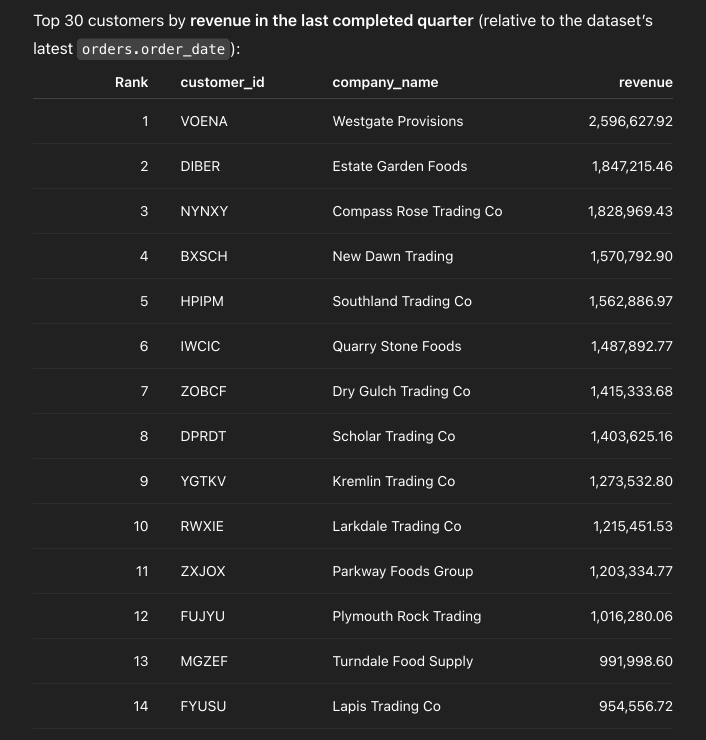Click the orders.order_date inline code text
This screenshot has width=706, height=740.
coord(155,49)
